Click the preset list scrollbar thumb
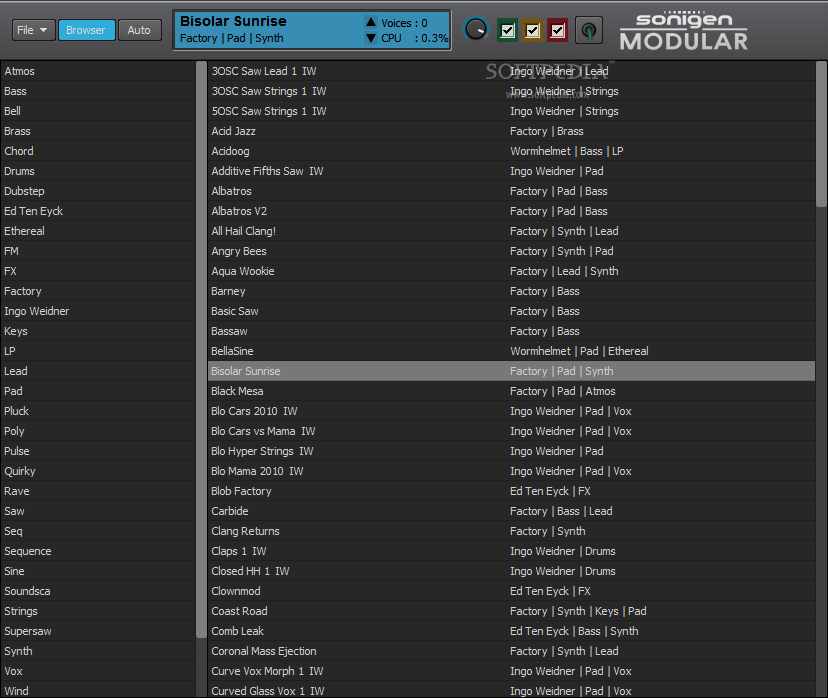 pyautogui.click(x=821, y=134)
